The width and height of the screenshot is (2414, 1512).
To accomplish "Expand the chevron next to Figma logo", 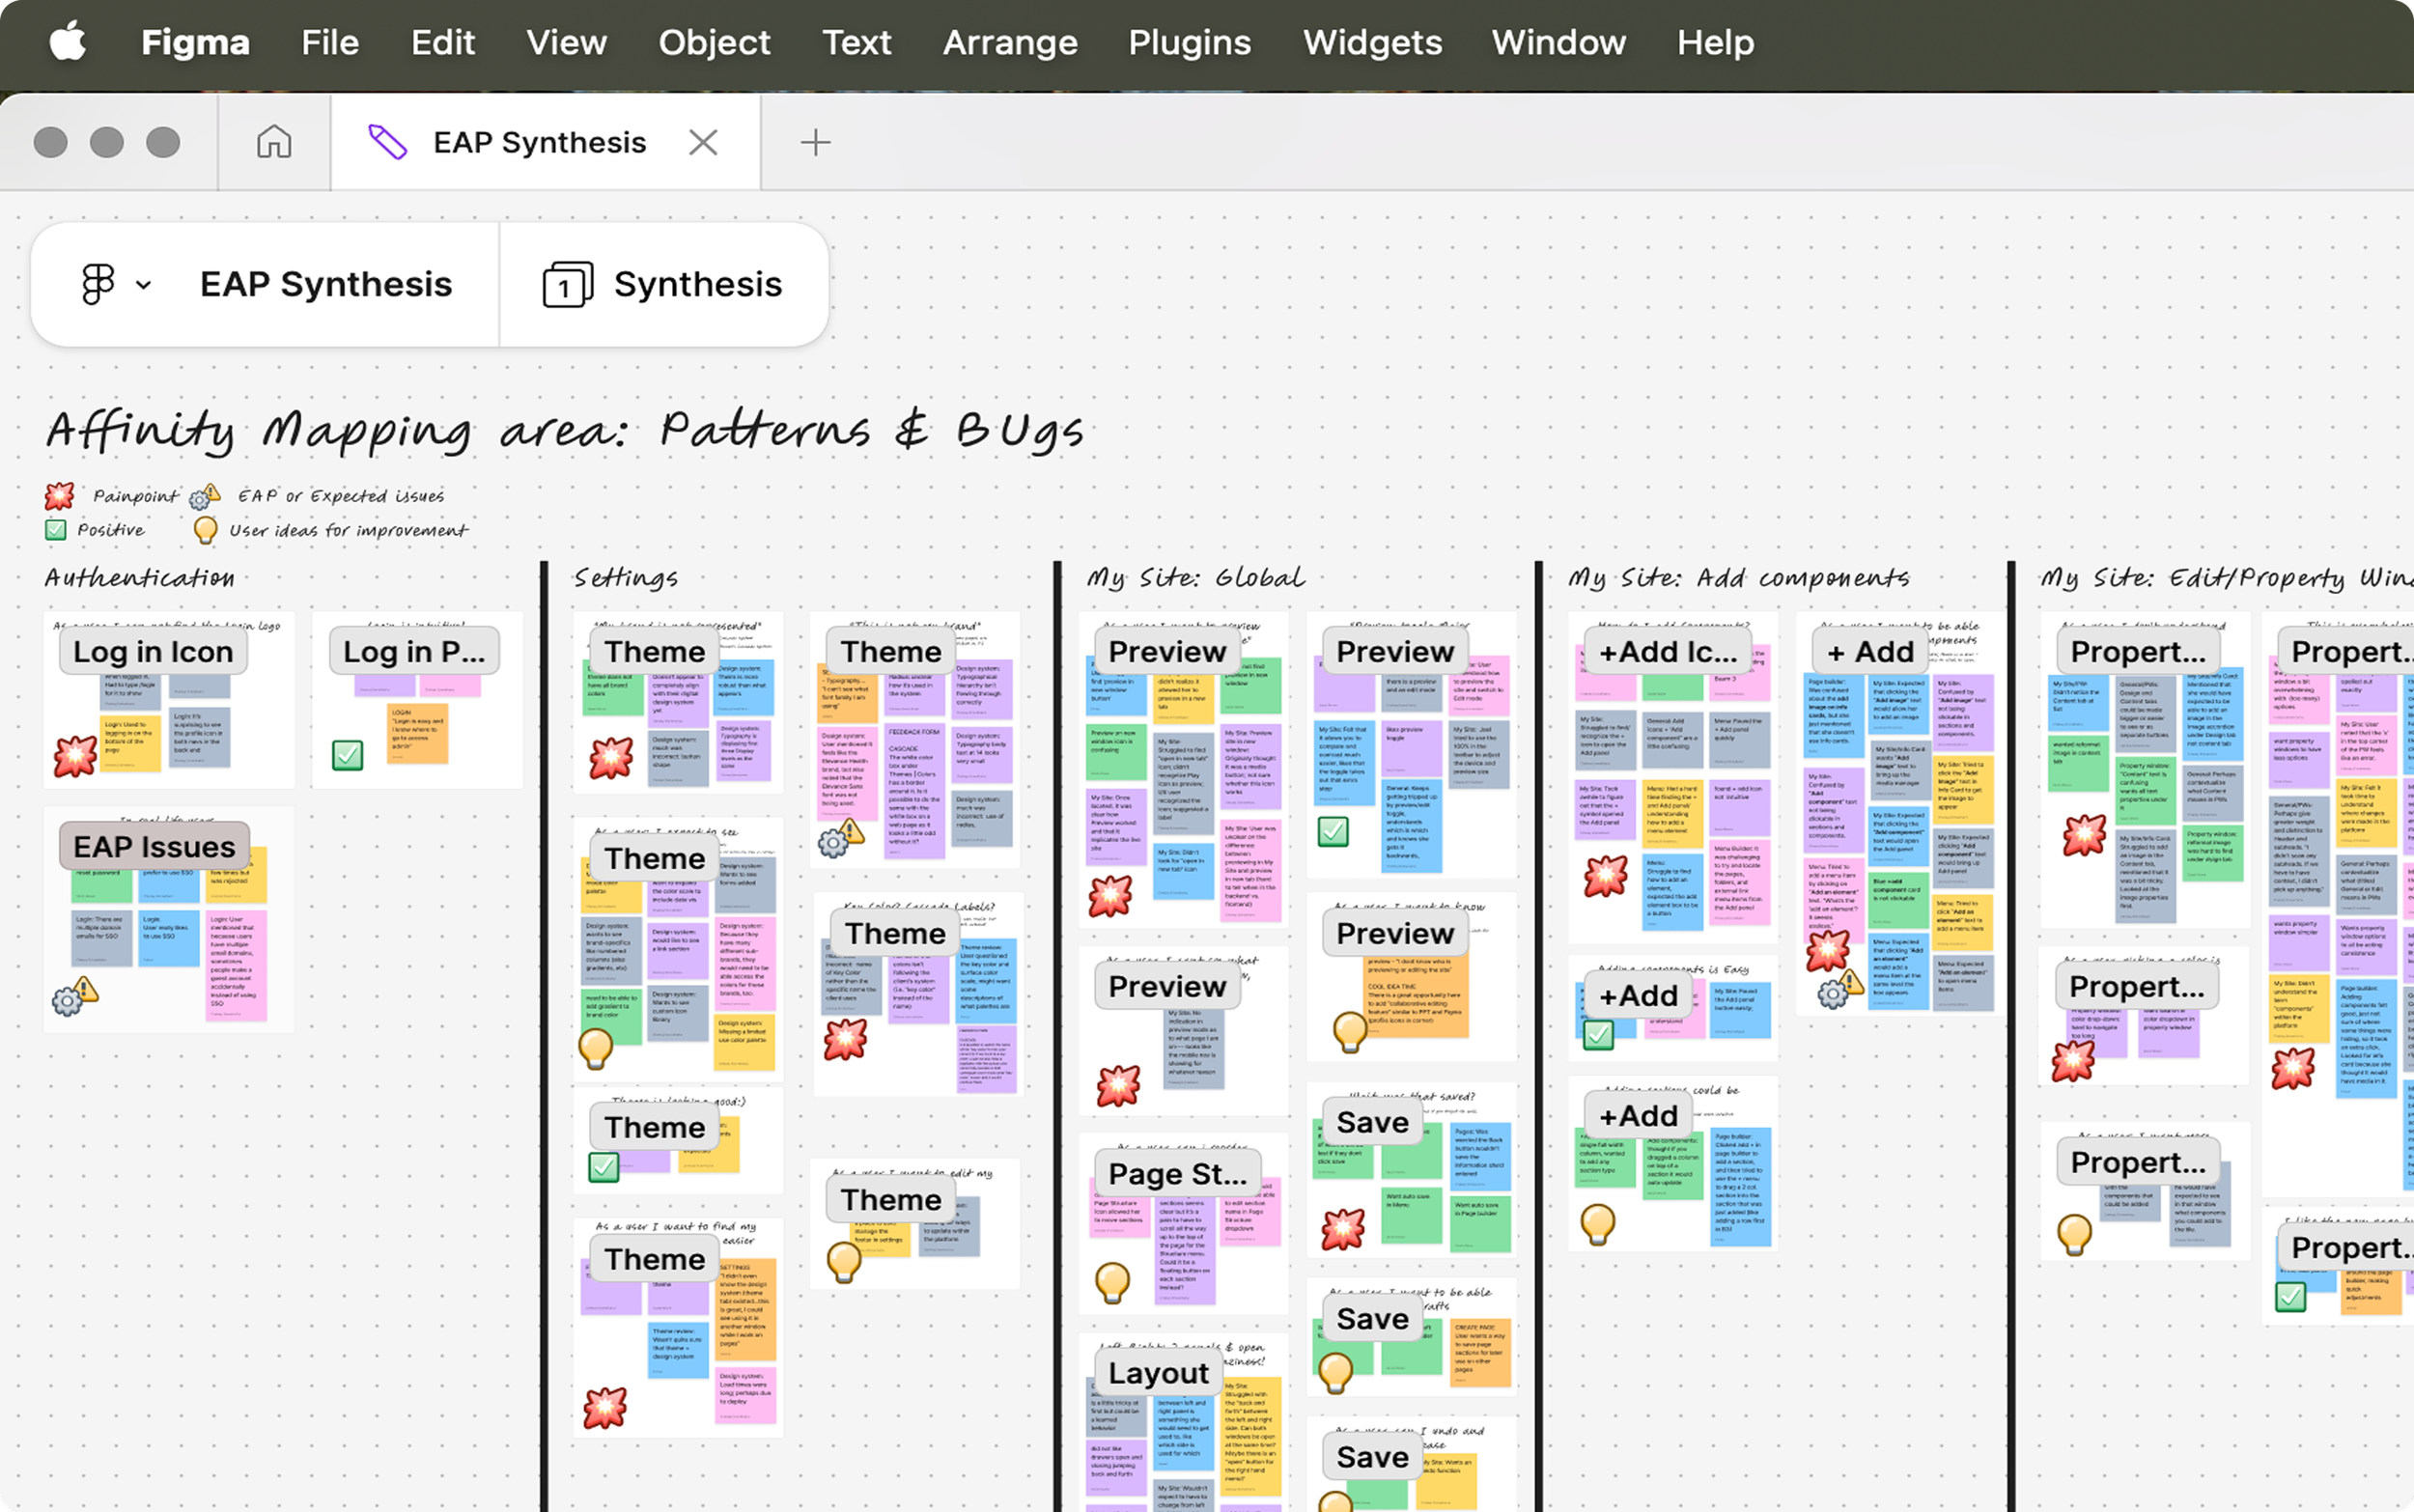I will [x=143, y=285].
